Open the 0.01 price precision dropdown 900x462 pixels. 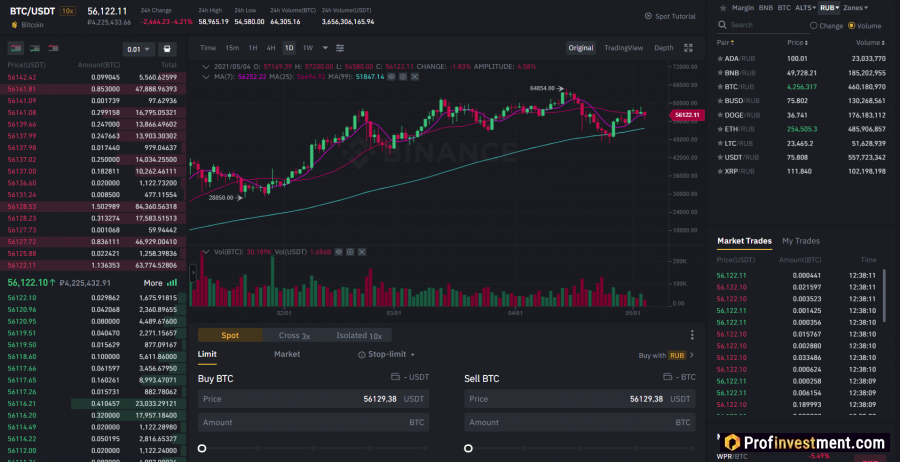(139, 49)
